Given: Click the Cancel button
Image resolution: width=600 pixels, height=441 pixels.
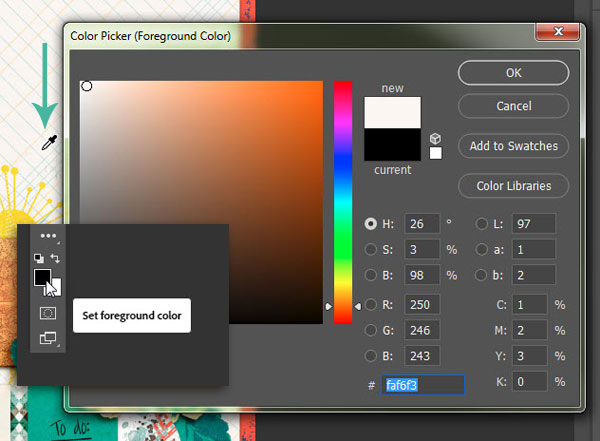Looking at the screenshot, I should point(513,106).
